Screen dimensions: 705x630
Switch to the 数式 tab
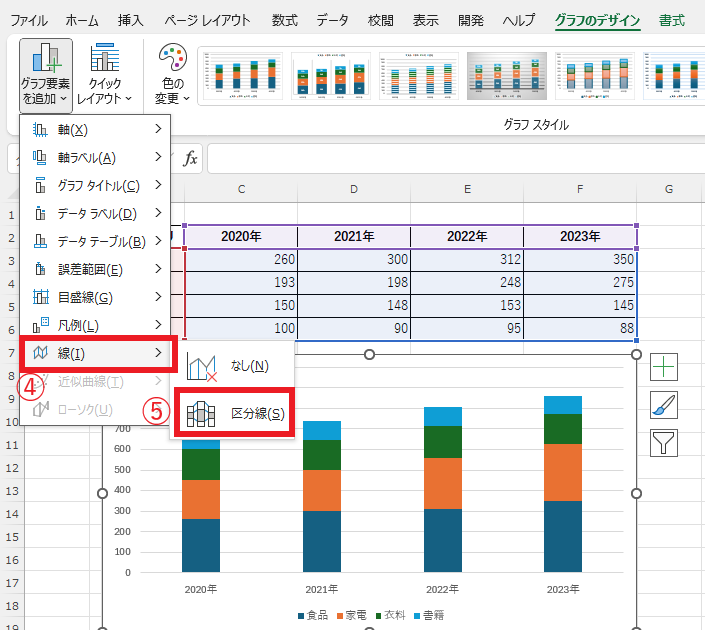point(285,20)
